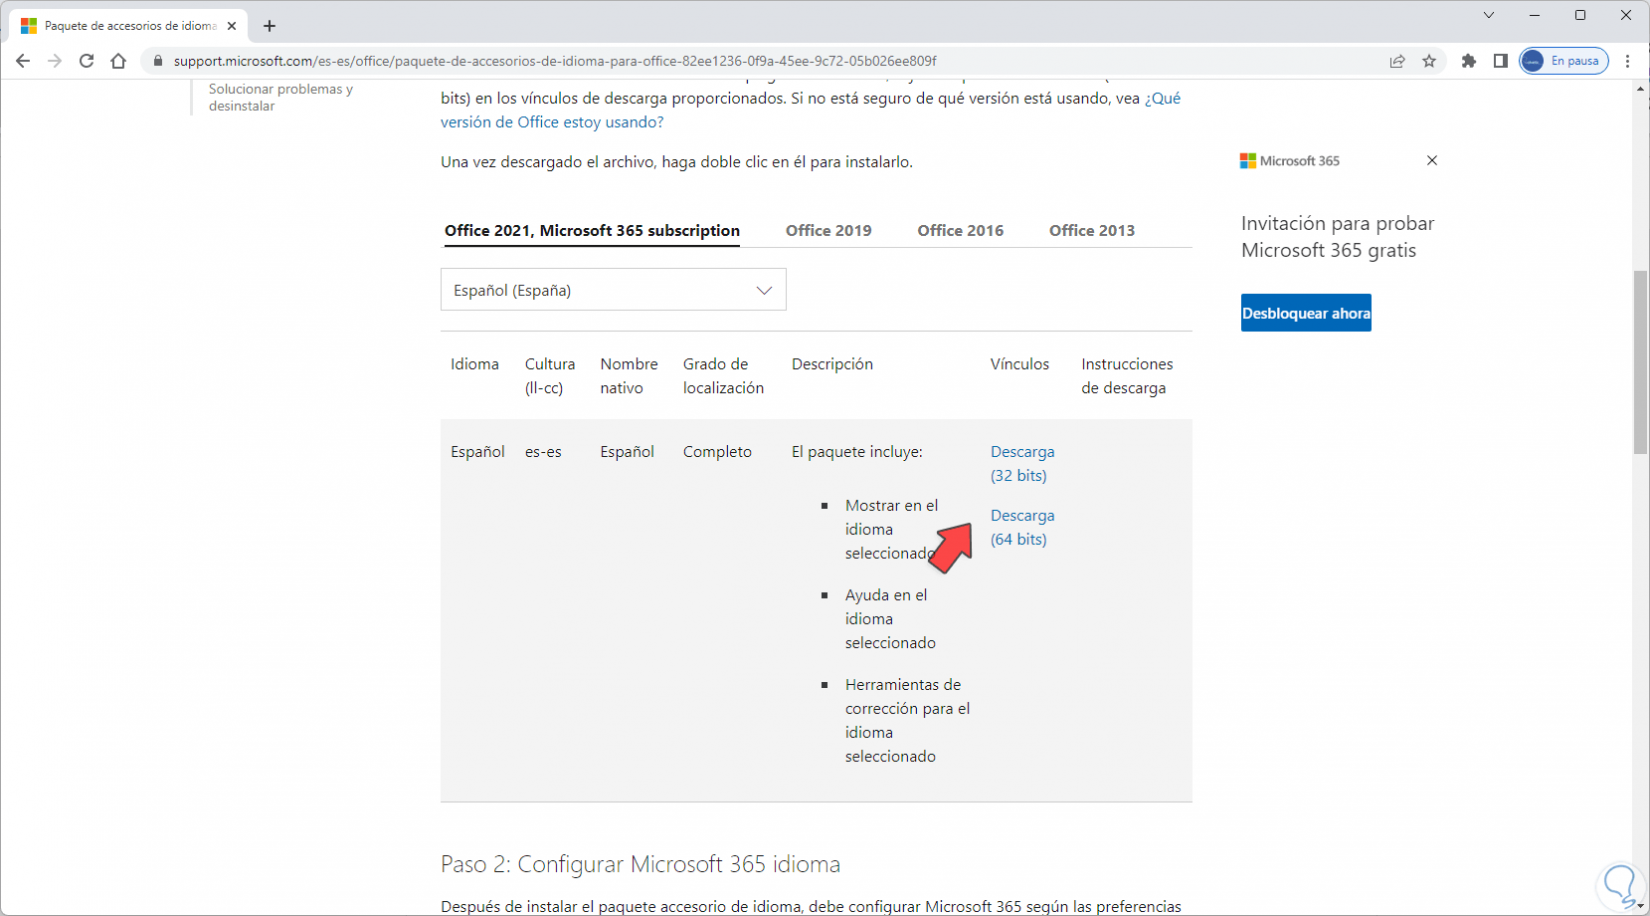Go to the browser home icon

(119, 61)
